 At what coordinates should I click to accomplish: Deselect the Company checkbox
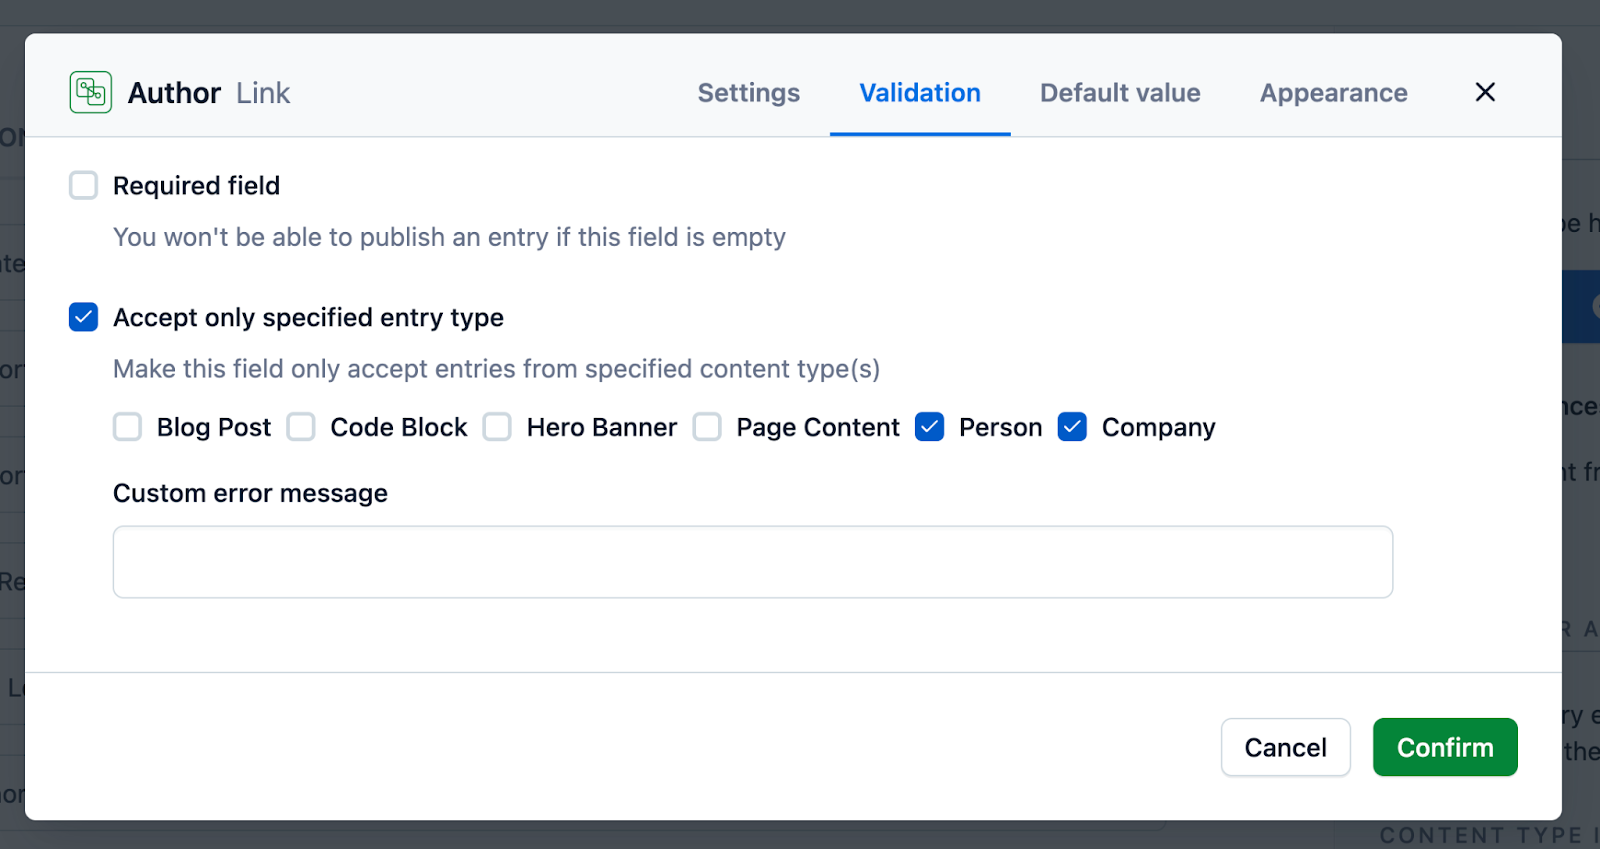click(1073, 428)
